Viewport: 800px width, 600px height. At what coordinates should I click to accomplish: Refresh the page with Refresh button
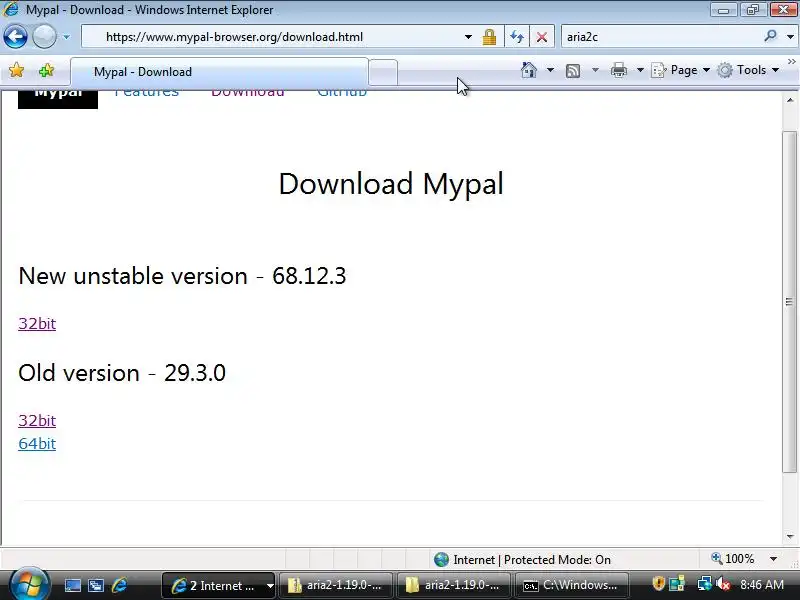click(517, 37)
